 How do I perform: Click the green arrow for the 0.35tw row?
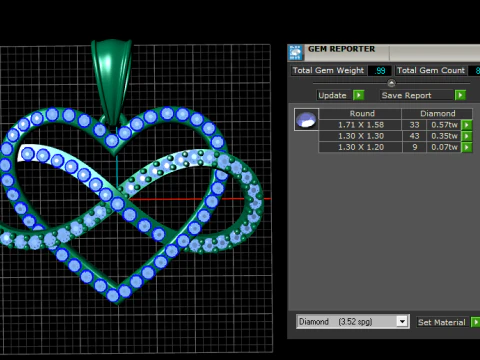pos(467,136)
